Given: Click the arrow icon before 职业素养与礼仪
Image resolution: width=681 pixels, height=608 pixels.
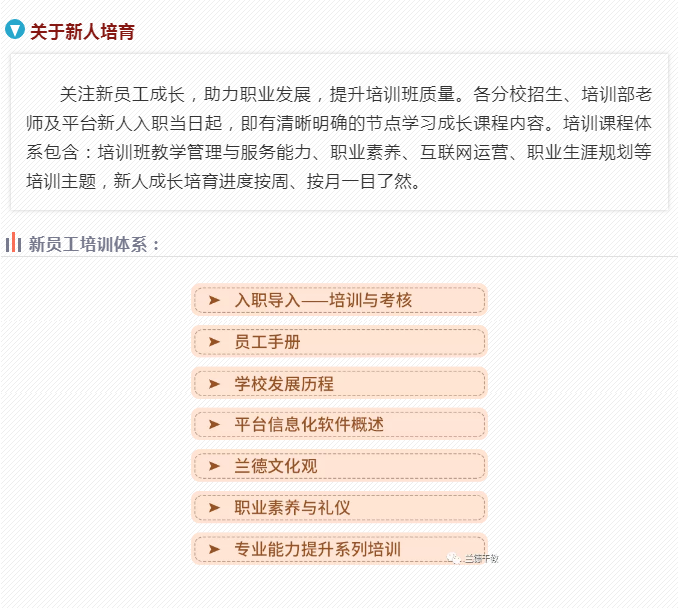Looking at the screenshot, I should pos(213,507).
